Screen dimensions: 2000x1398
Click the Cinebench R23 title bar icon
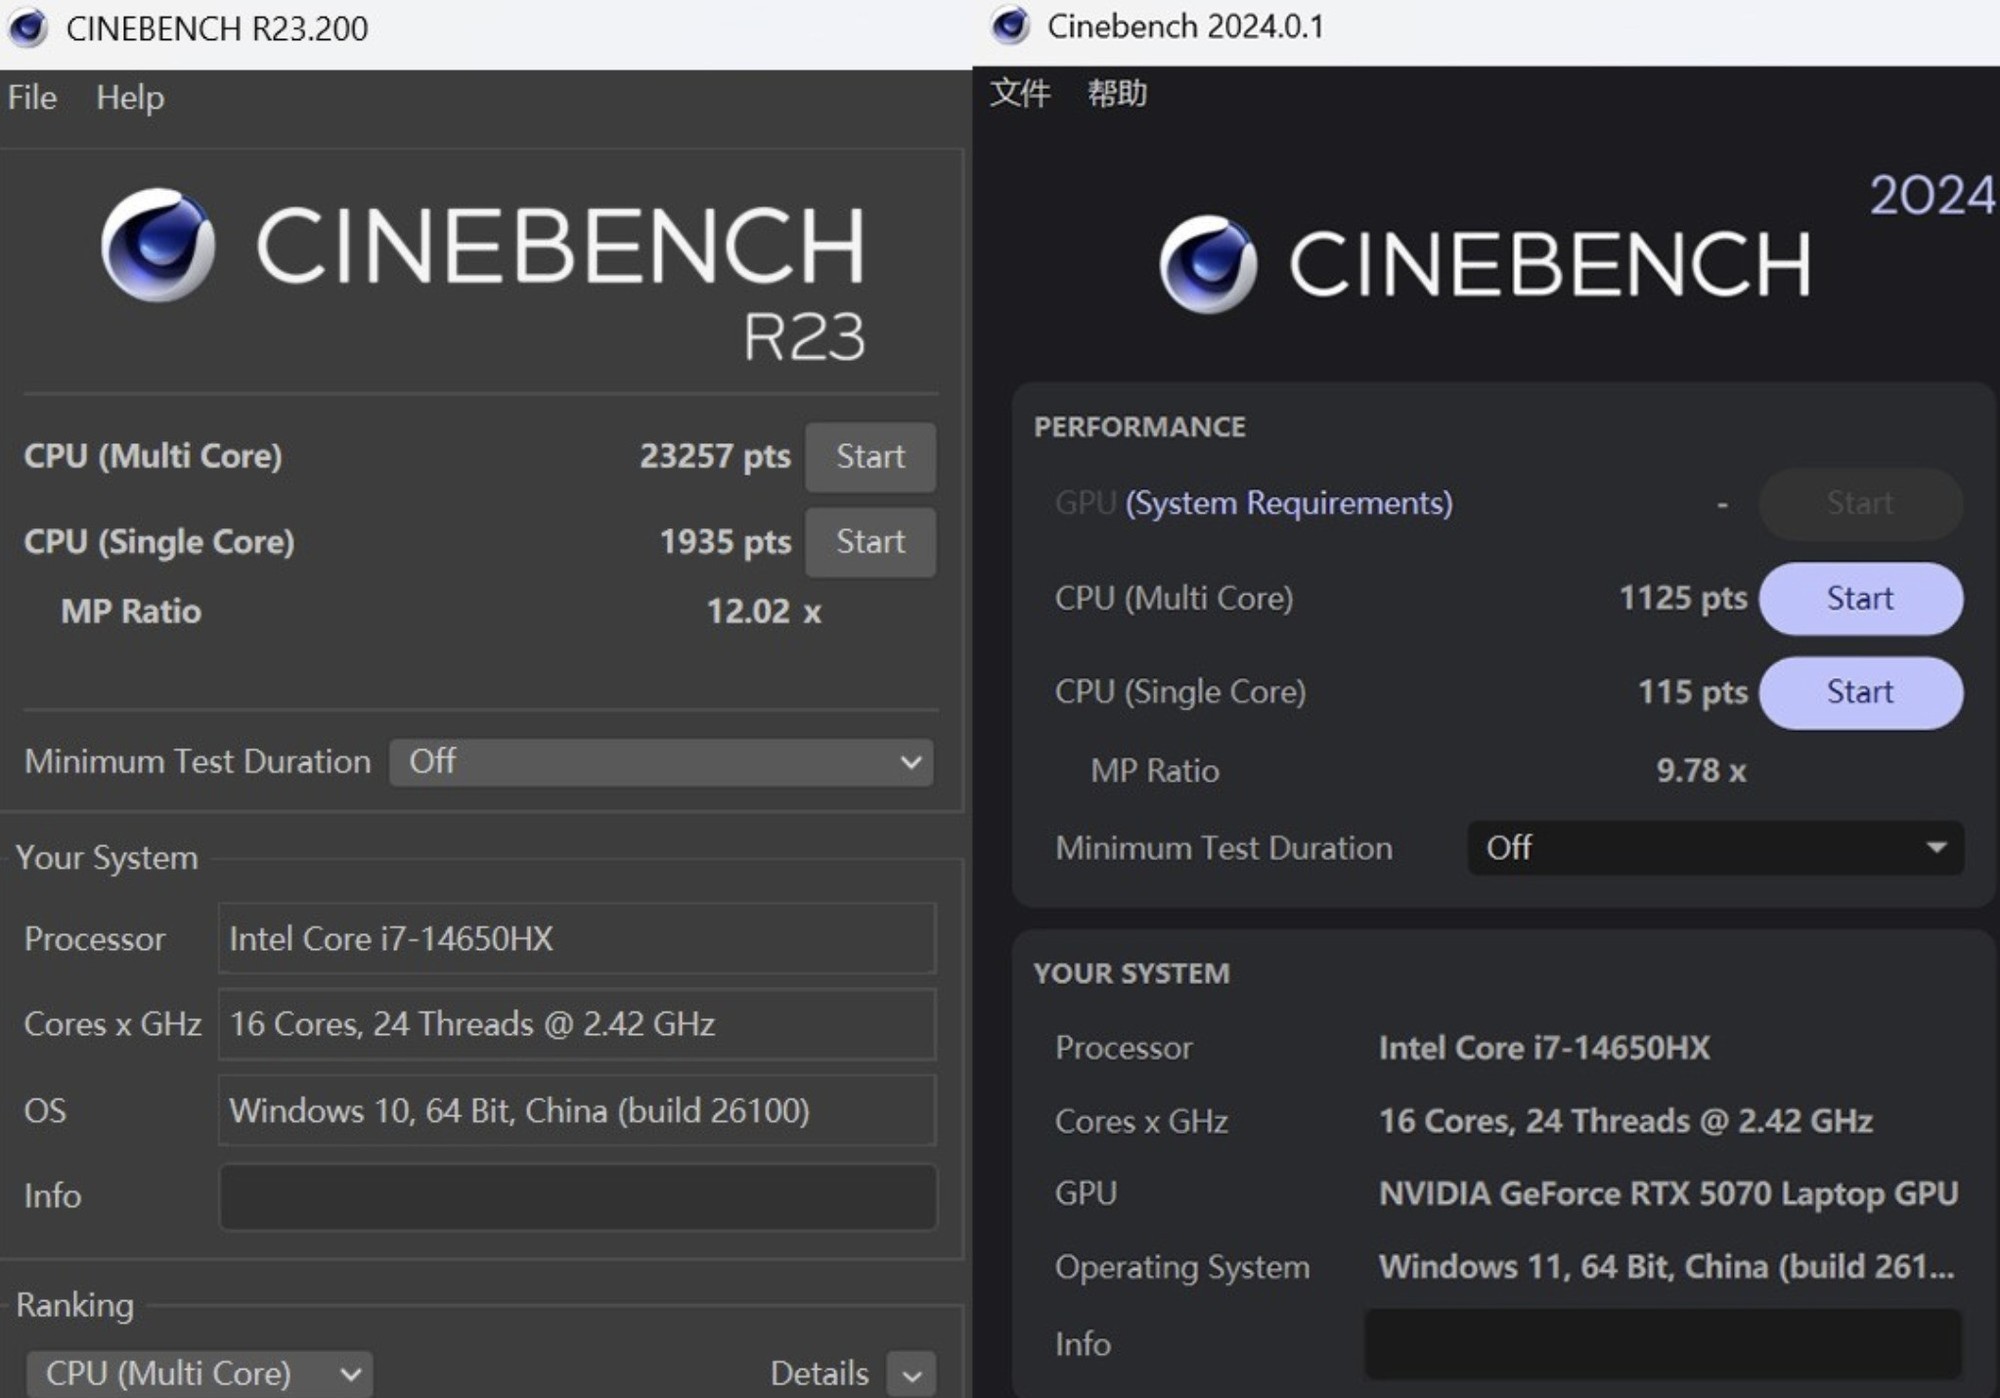(27, 28)
